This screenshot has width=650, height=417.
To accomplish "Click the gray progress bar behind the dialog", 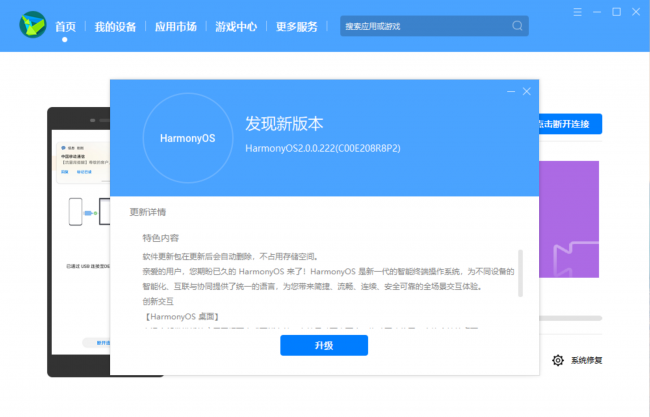I will click(570, 318).
